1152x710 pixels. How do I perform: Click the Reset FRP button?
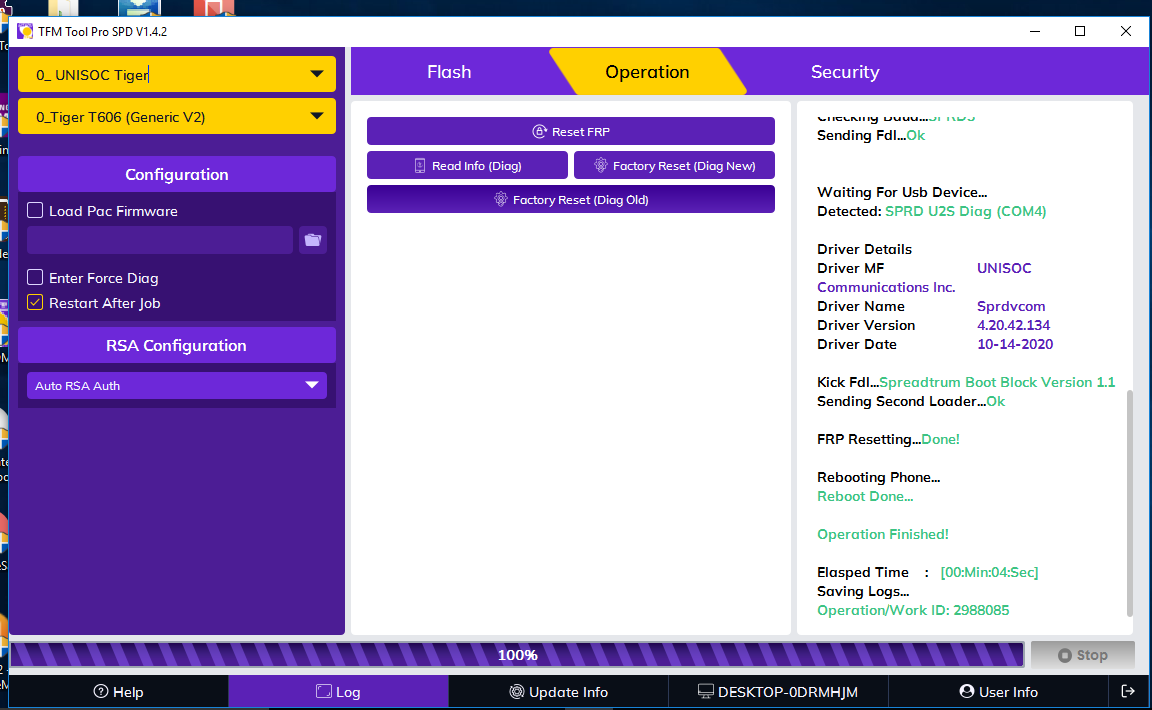pos(570,131)
